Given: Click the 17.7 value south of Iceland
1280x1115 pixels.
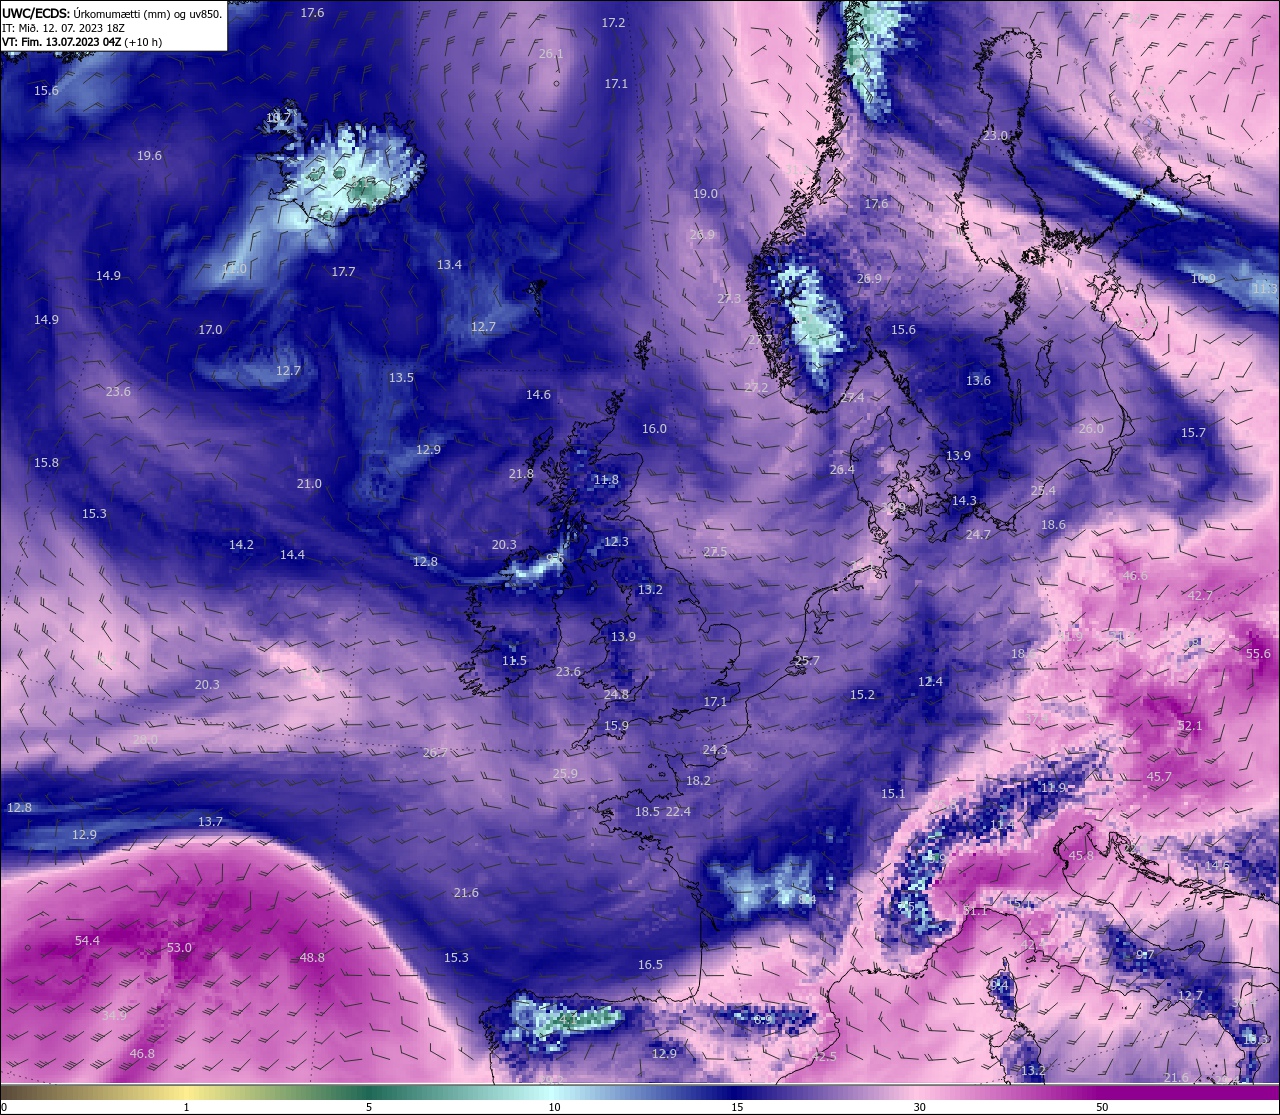Looking at the screenshot, I should (x=343, y=272).
